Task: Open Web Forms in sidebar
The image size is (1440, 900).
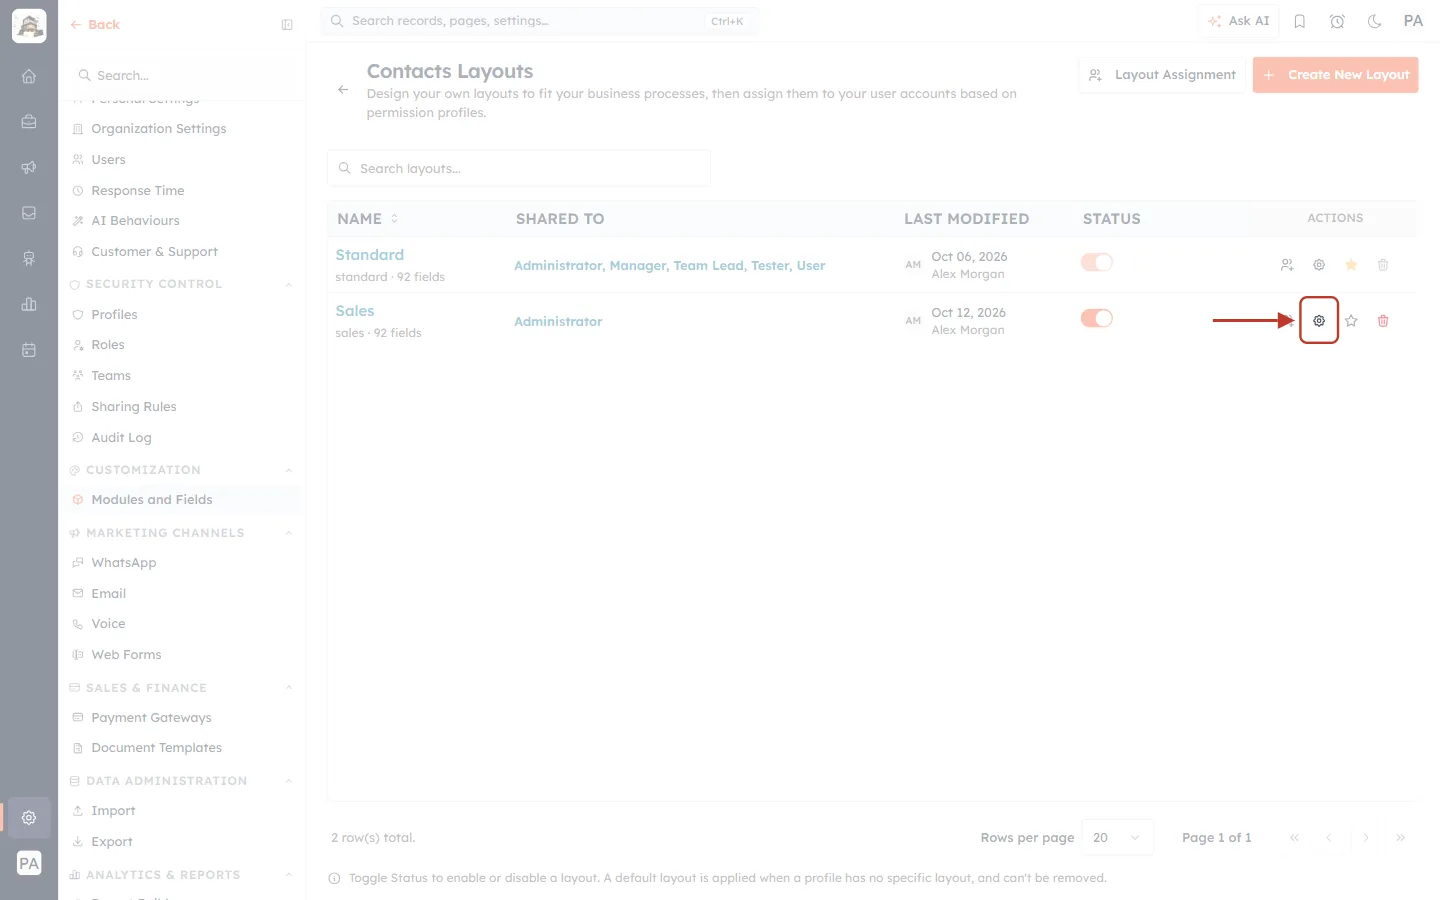Action: (x=126, y=655)
